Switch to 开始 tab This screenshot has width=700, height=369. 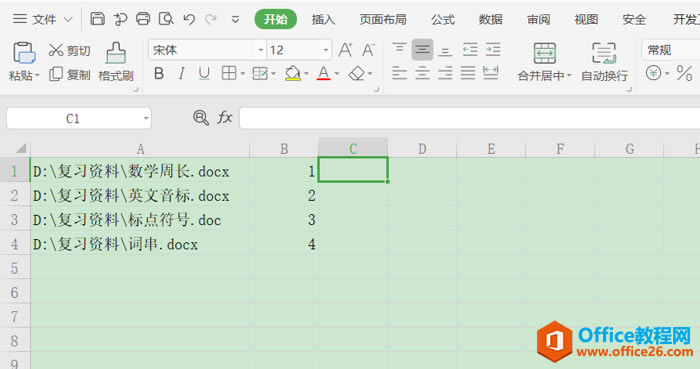pyautogui.click(x=275, y=19)
